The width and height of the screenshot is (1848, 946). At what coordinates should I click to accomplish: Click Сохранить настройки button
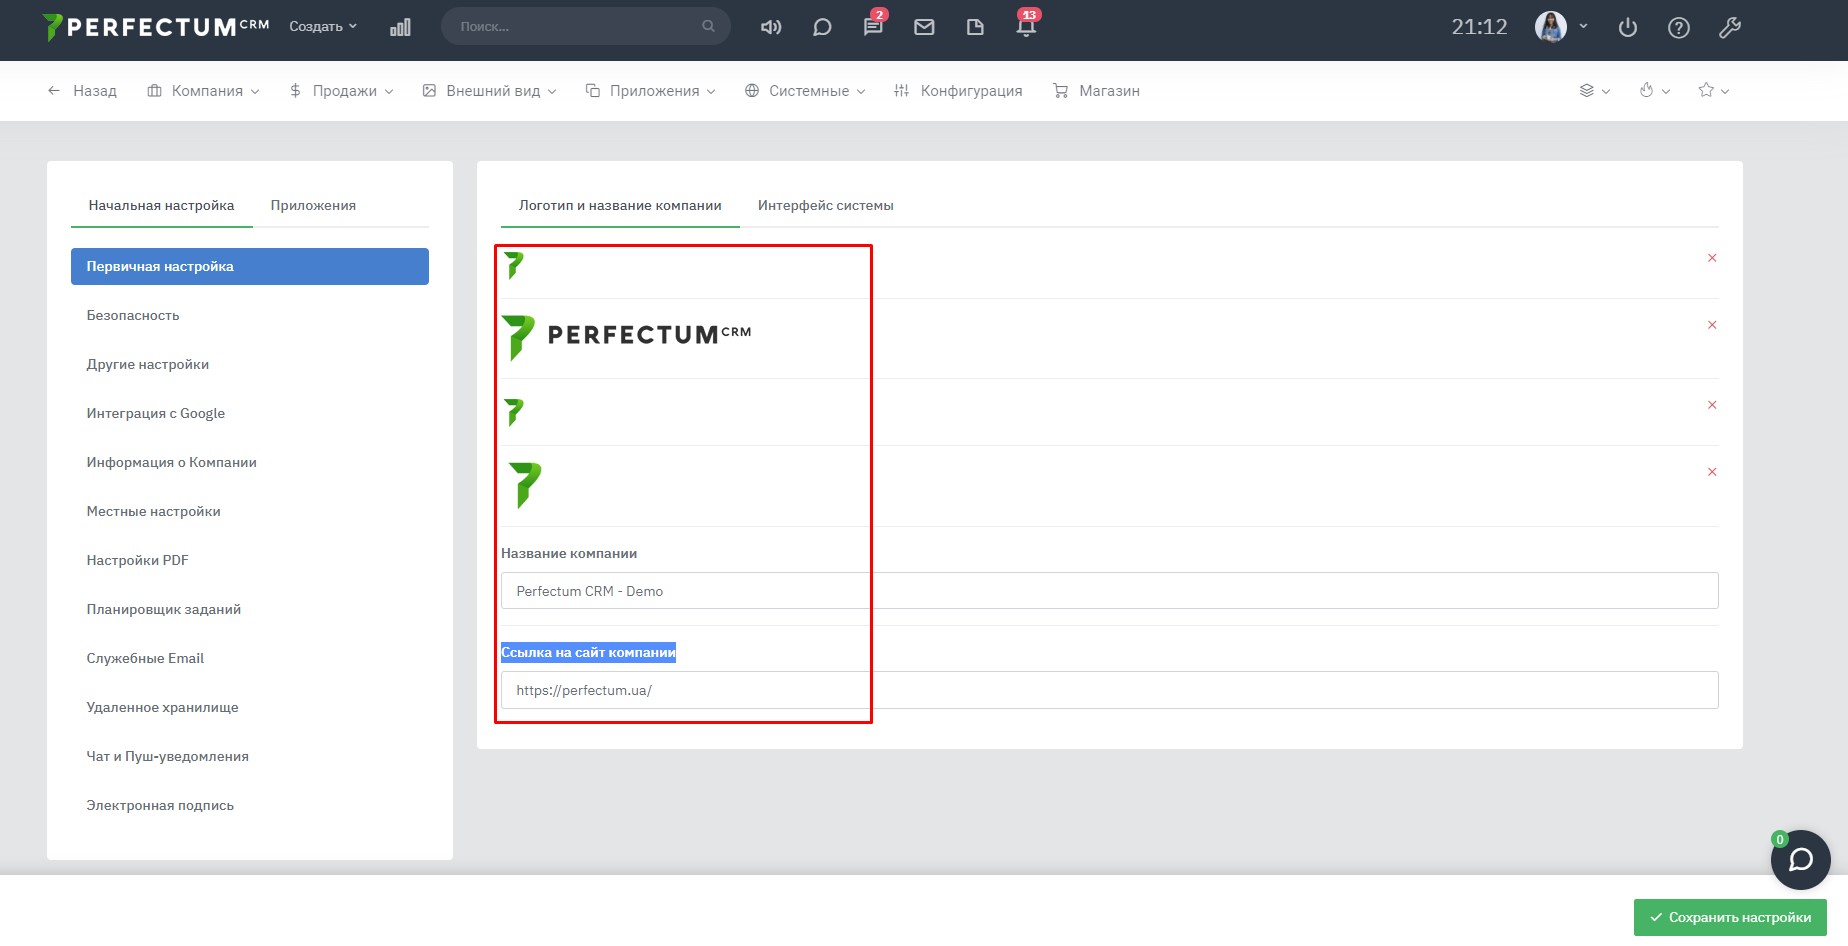coord(1730,917)
